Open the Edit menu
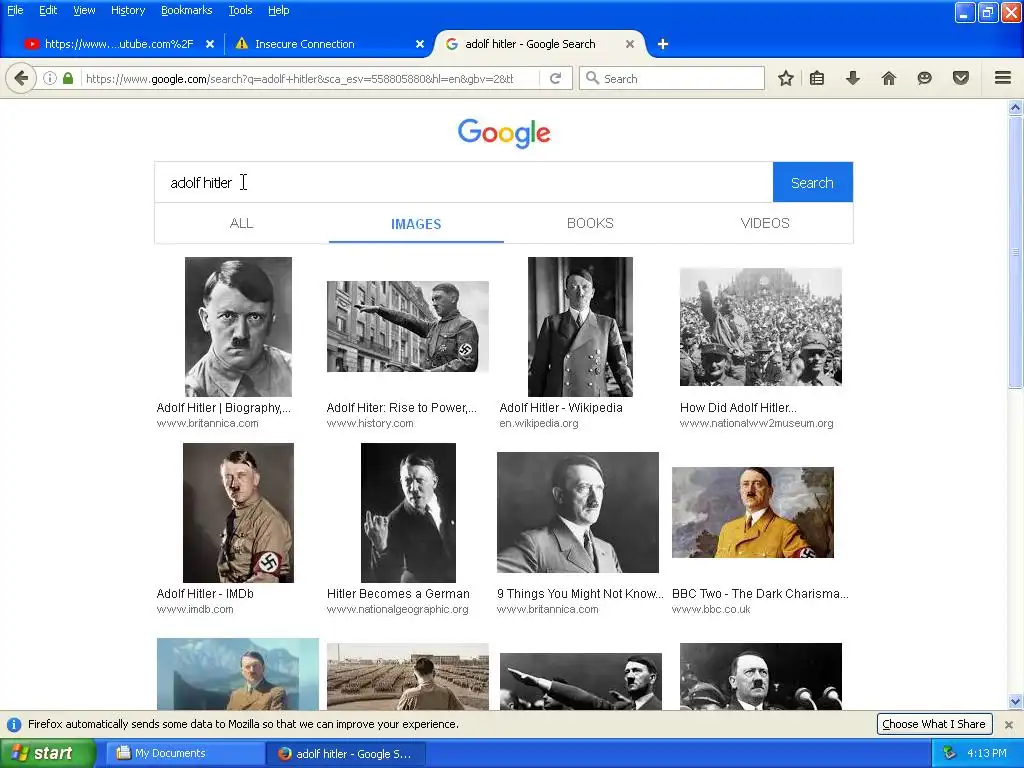 tap(48, 10)
